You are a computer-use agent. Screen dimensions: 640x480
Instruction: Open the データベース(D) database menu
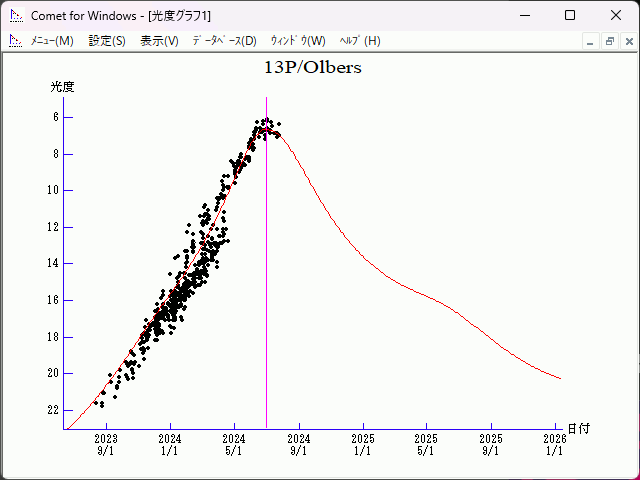[x=224, y=41]
